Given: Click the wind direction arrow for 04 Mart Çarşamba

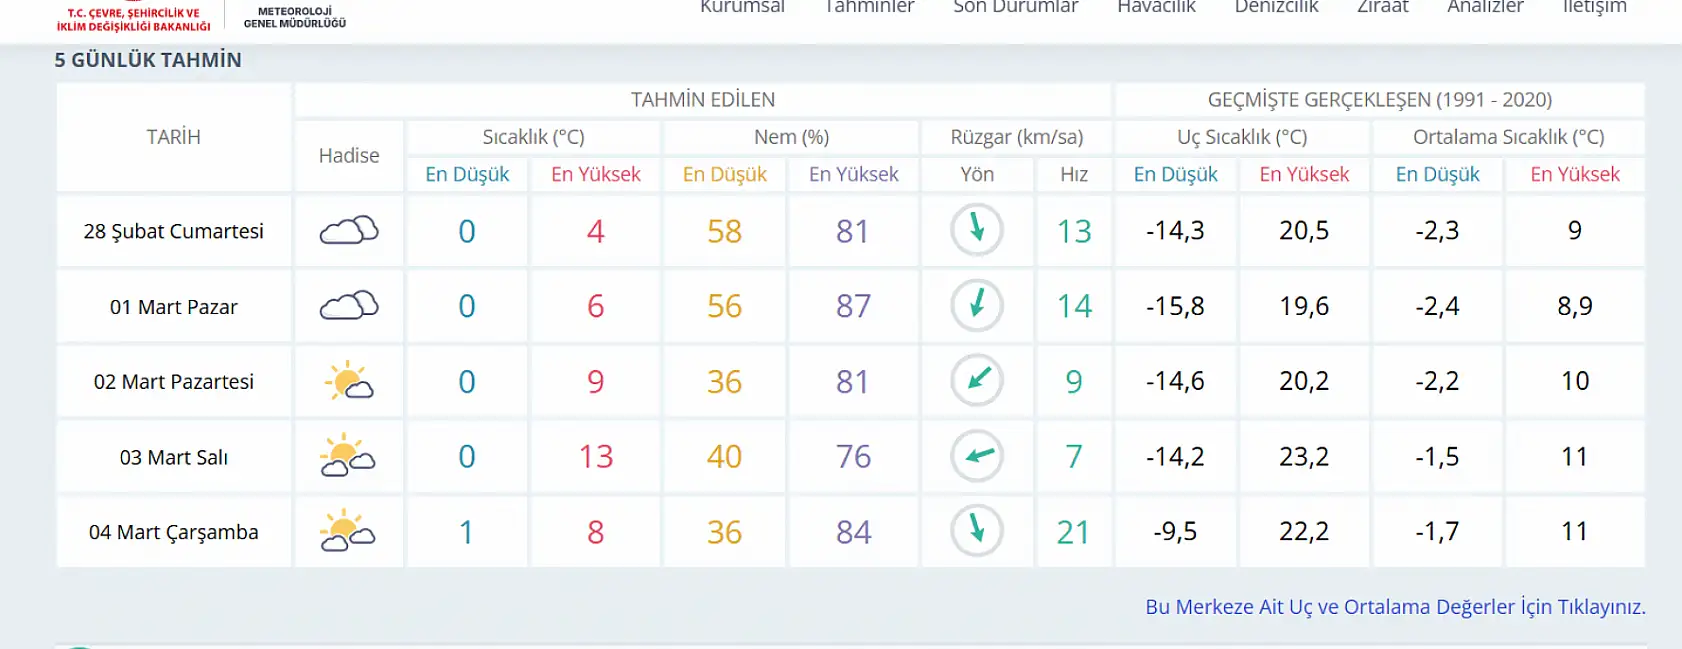Looking at the screenshot, I should [977, 530].
